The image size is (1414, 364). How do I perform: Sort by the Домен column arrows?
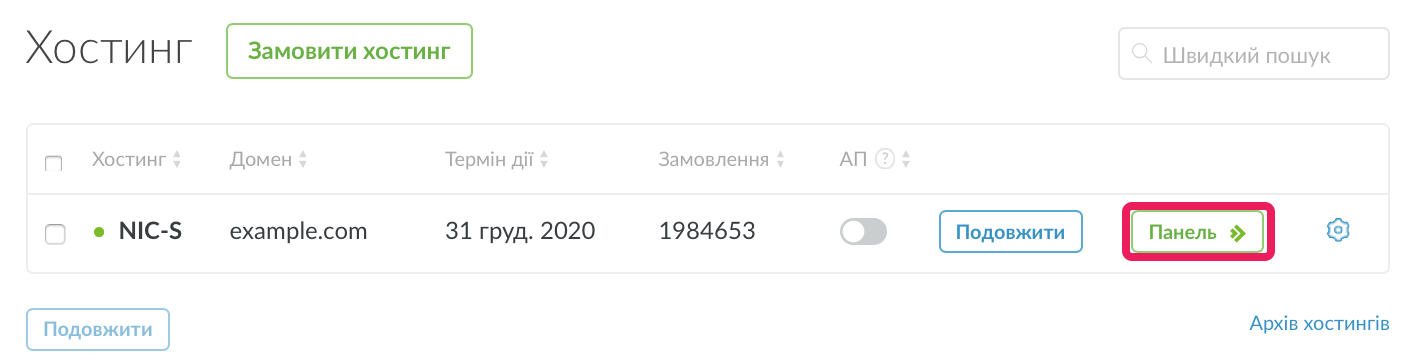[x=303, y=159]
